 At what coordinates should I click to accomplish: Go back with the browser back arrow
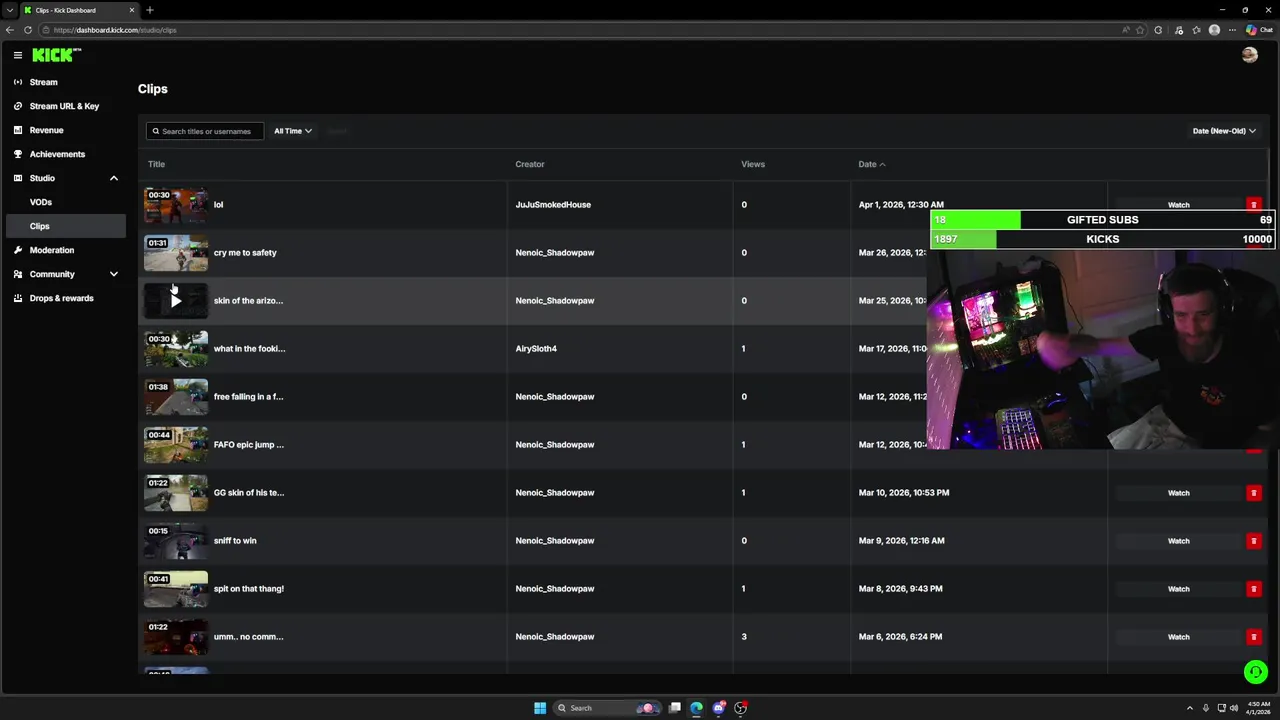click(x=10, y=30)
